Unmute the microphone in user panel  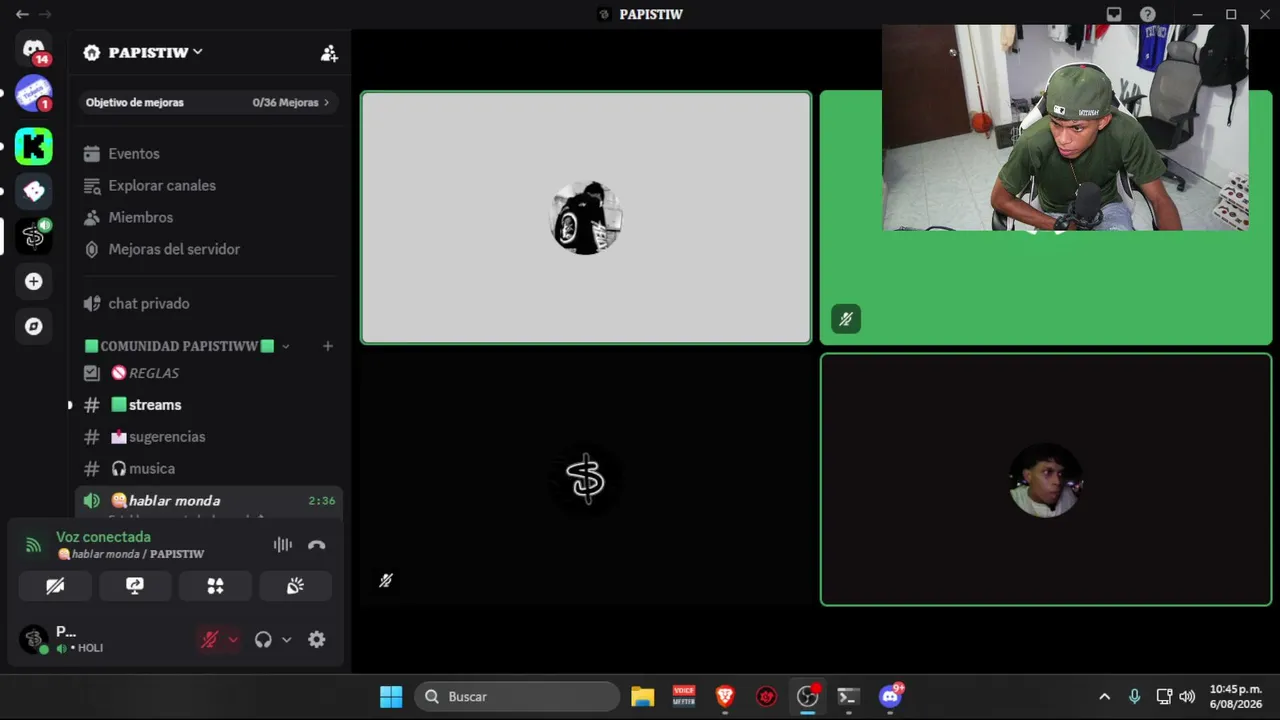point(209,640)
